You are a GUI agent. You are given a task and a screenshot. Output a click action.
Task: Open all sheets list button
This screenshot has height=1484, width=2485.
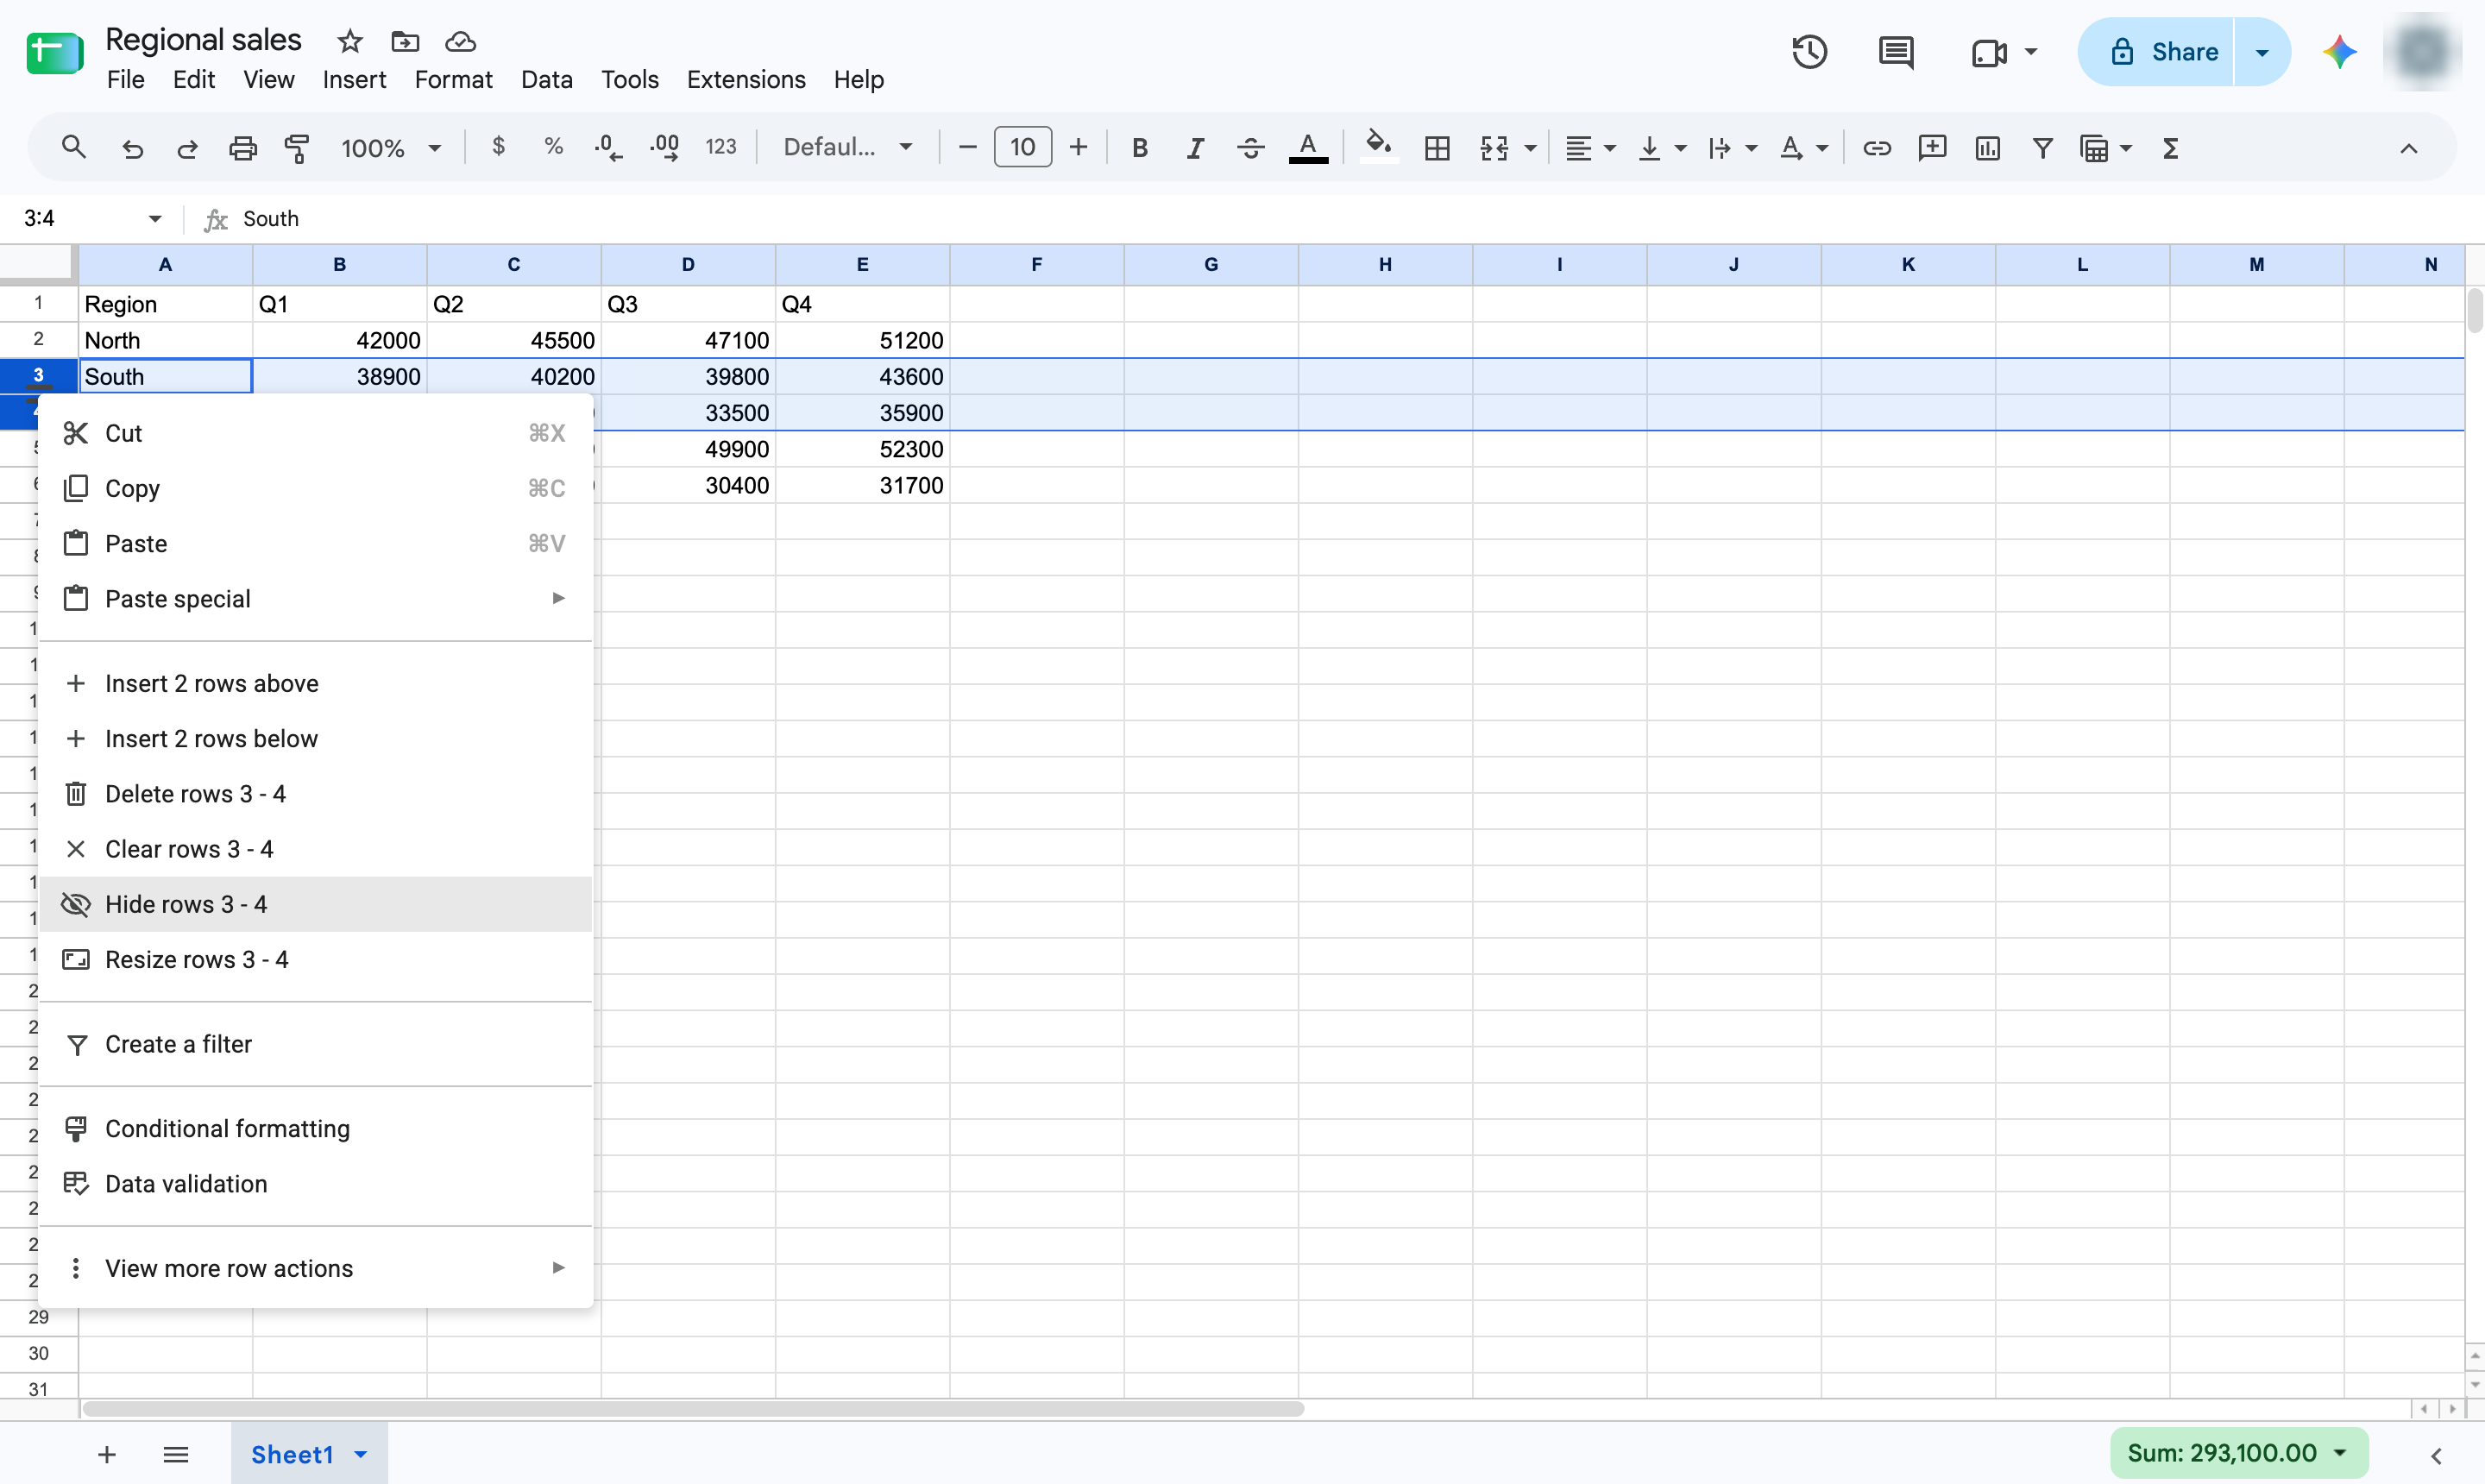[x=176, y=1454]
